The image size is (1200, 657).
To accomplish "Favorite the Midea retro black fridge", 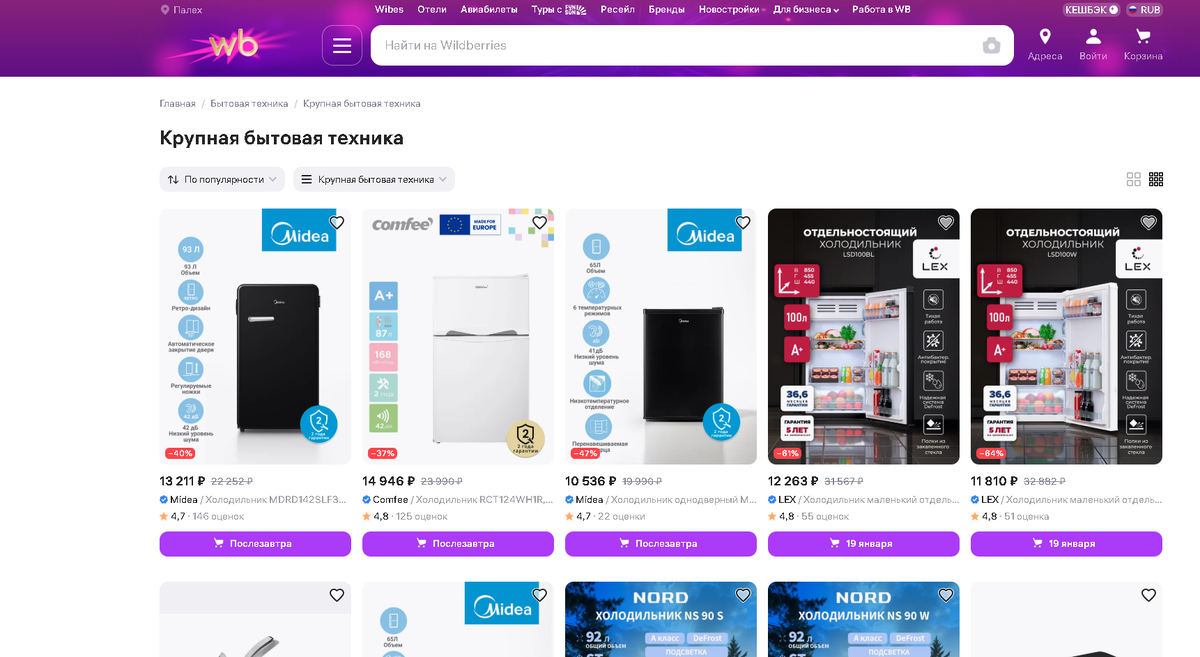I will click(337, 222).
